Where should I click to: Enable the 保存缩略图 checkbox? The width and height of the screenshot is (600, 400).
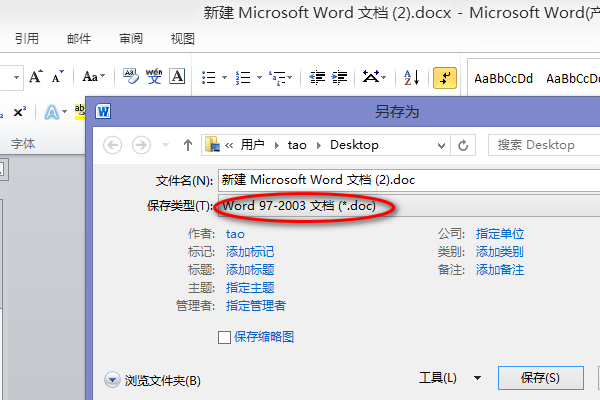(224, 337)
